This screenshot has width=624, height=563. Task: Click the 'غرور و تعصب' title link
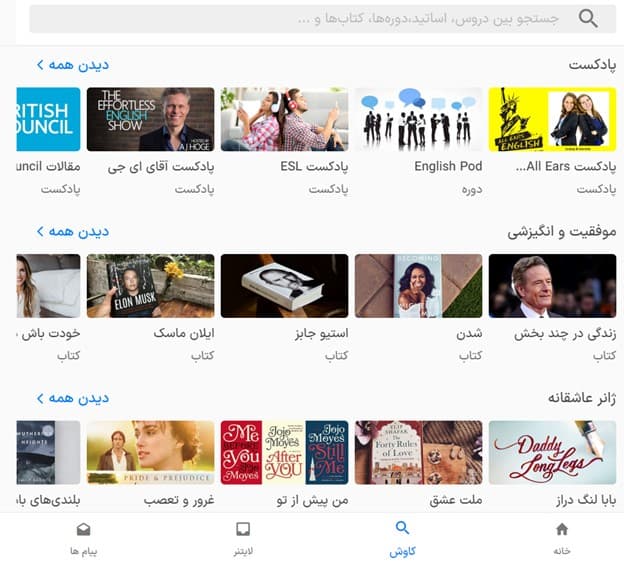point(179,500)
